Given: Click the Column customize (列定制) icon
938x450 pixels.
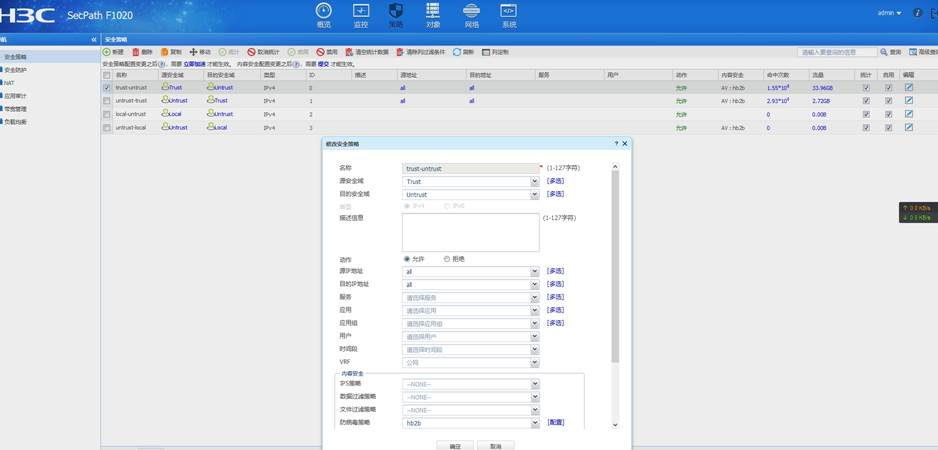Looking at the screenshot, I should 486,52.
